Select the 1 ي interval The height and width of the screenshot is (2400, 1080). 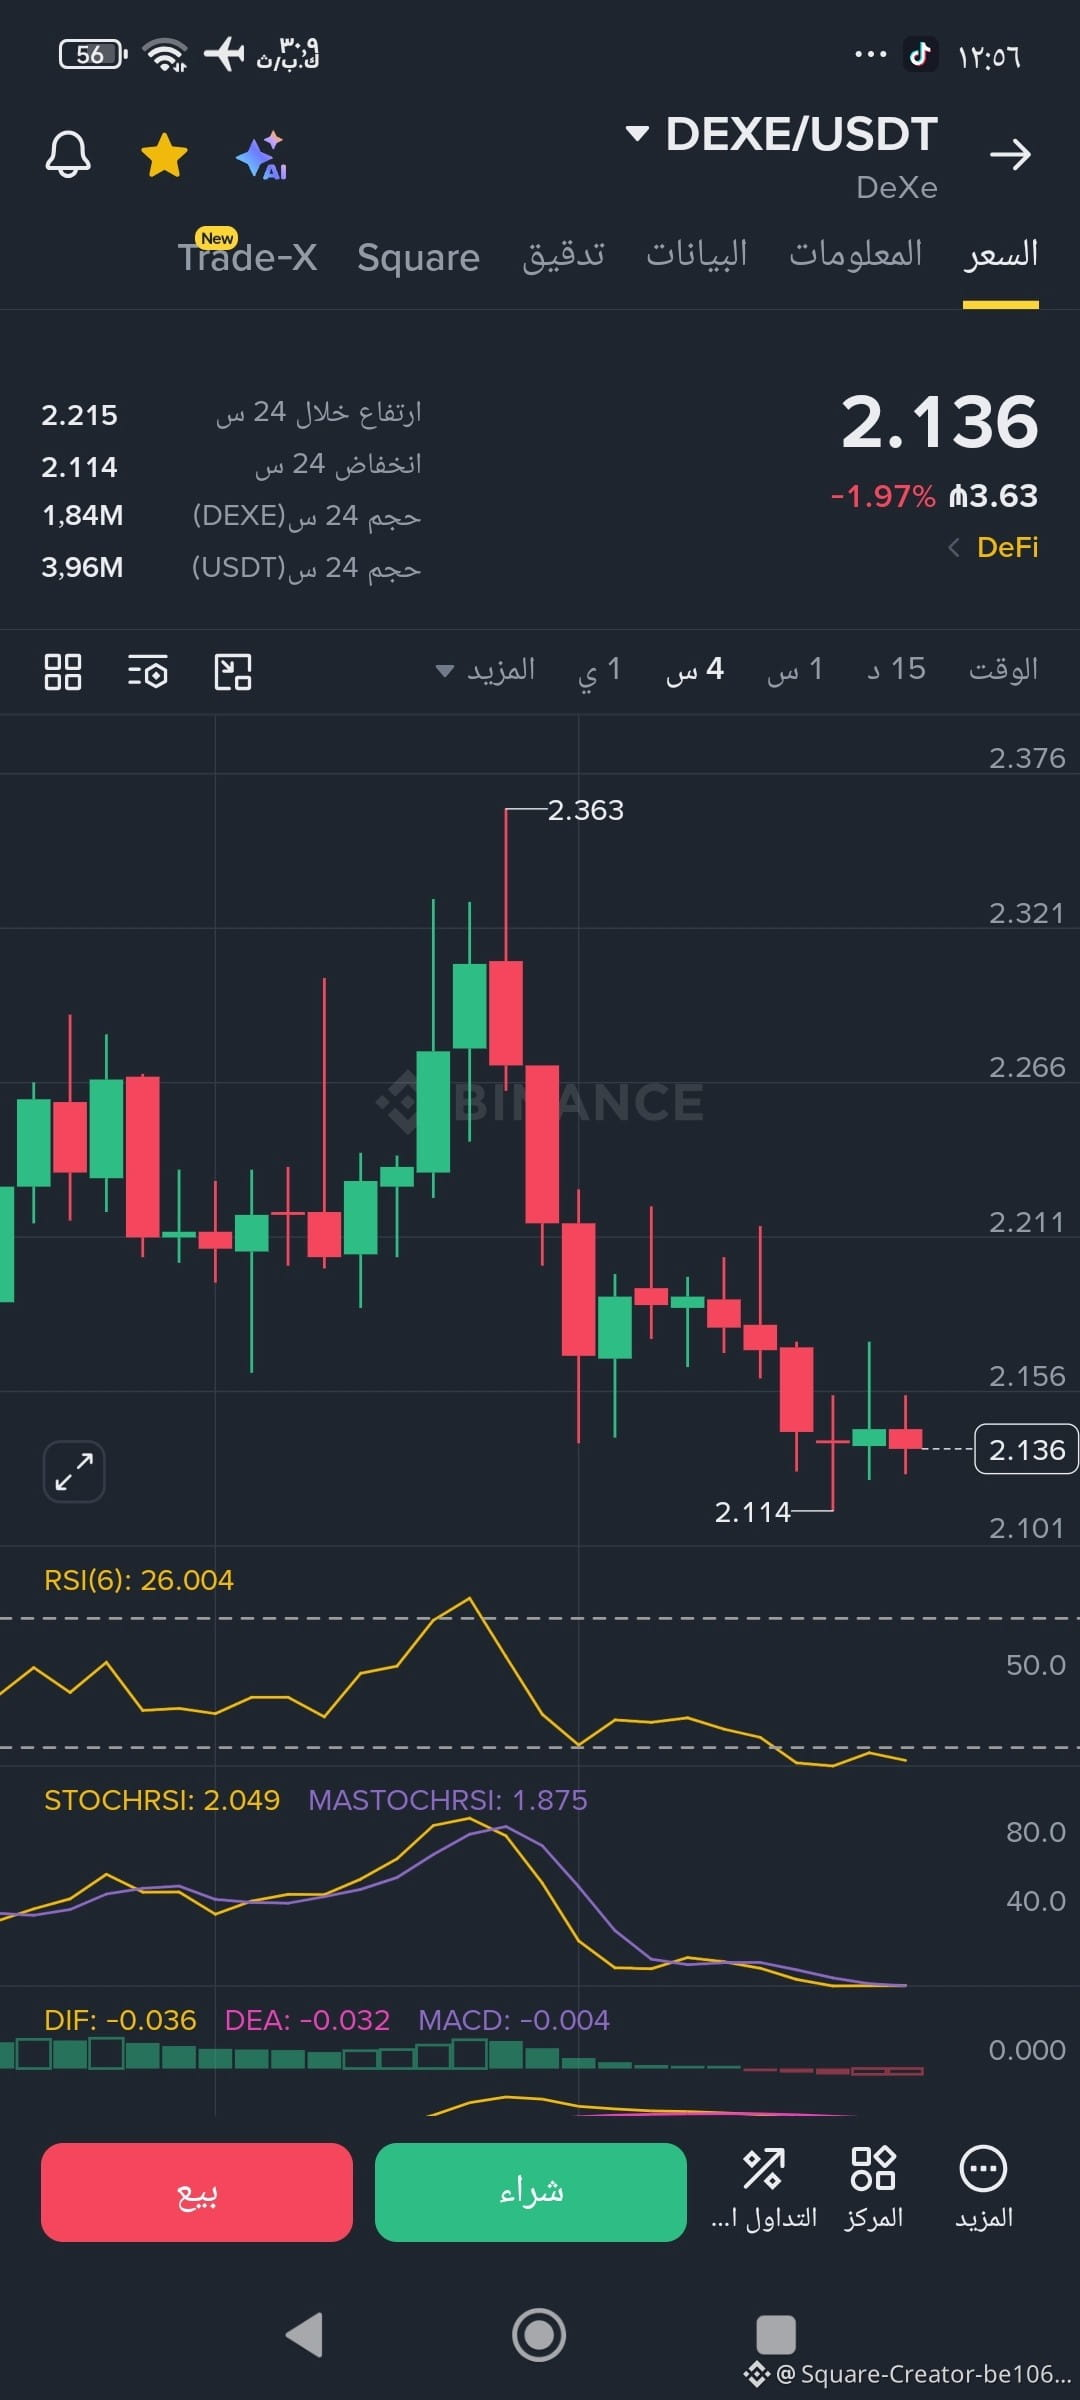click(599, 670)
